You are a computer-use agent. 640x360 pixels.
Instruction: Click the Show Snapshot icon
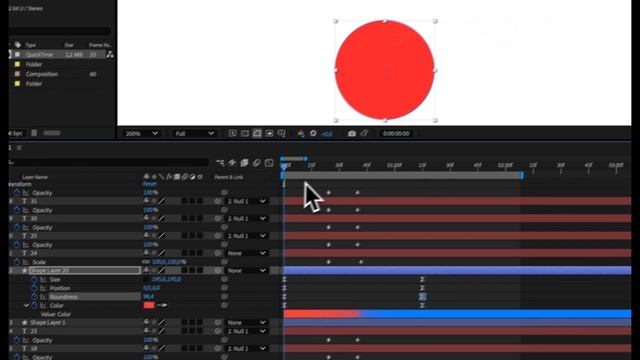[x=364, y=133]
